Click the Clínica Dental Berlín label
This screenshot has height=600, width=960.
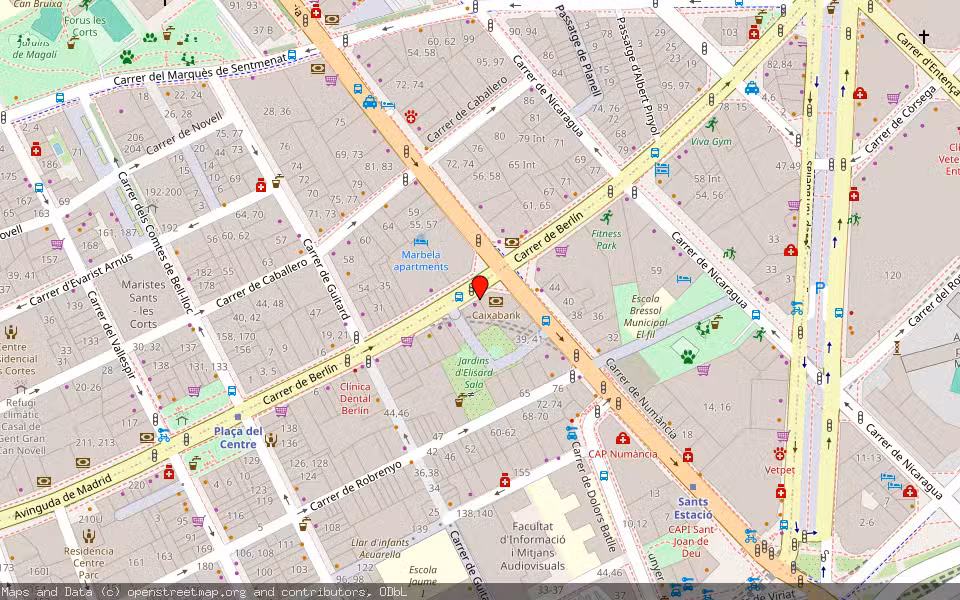click(355, 398)
